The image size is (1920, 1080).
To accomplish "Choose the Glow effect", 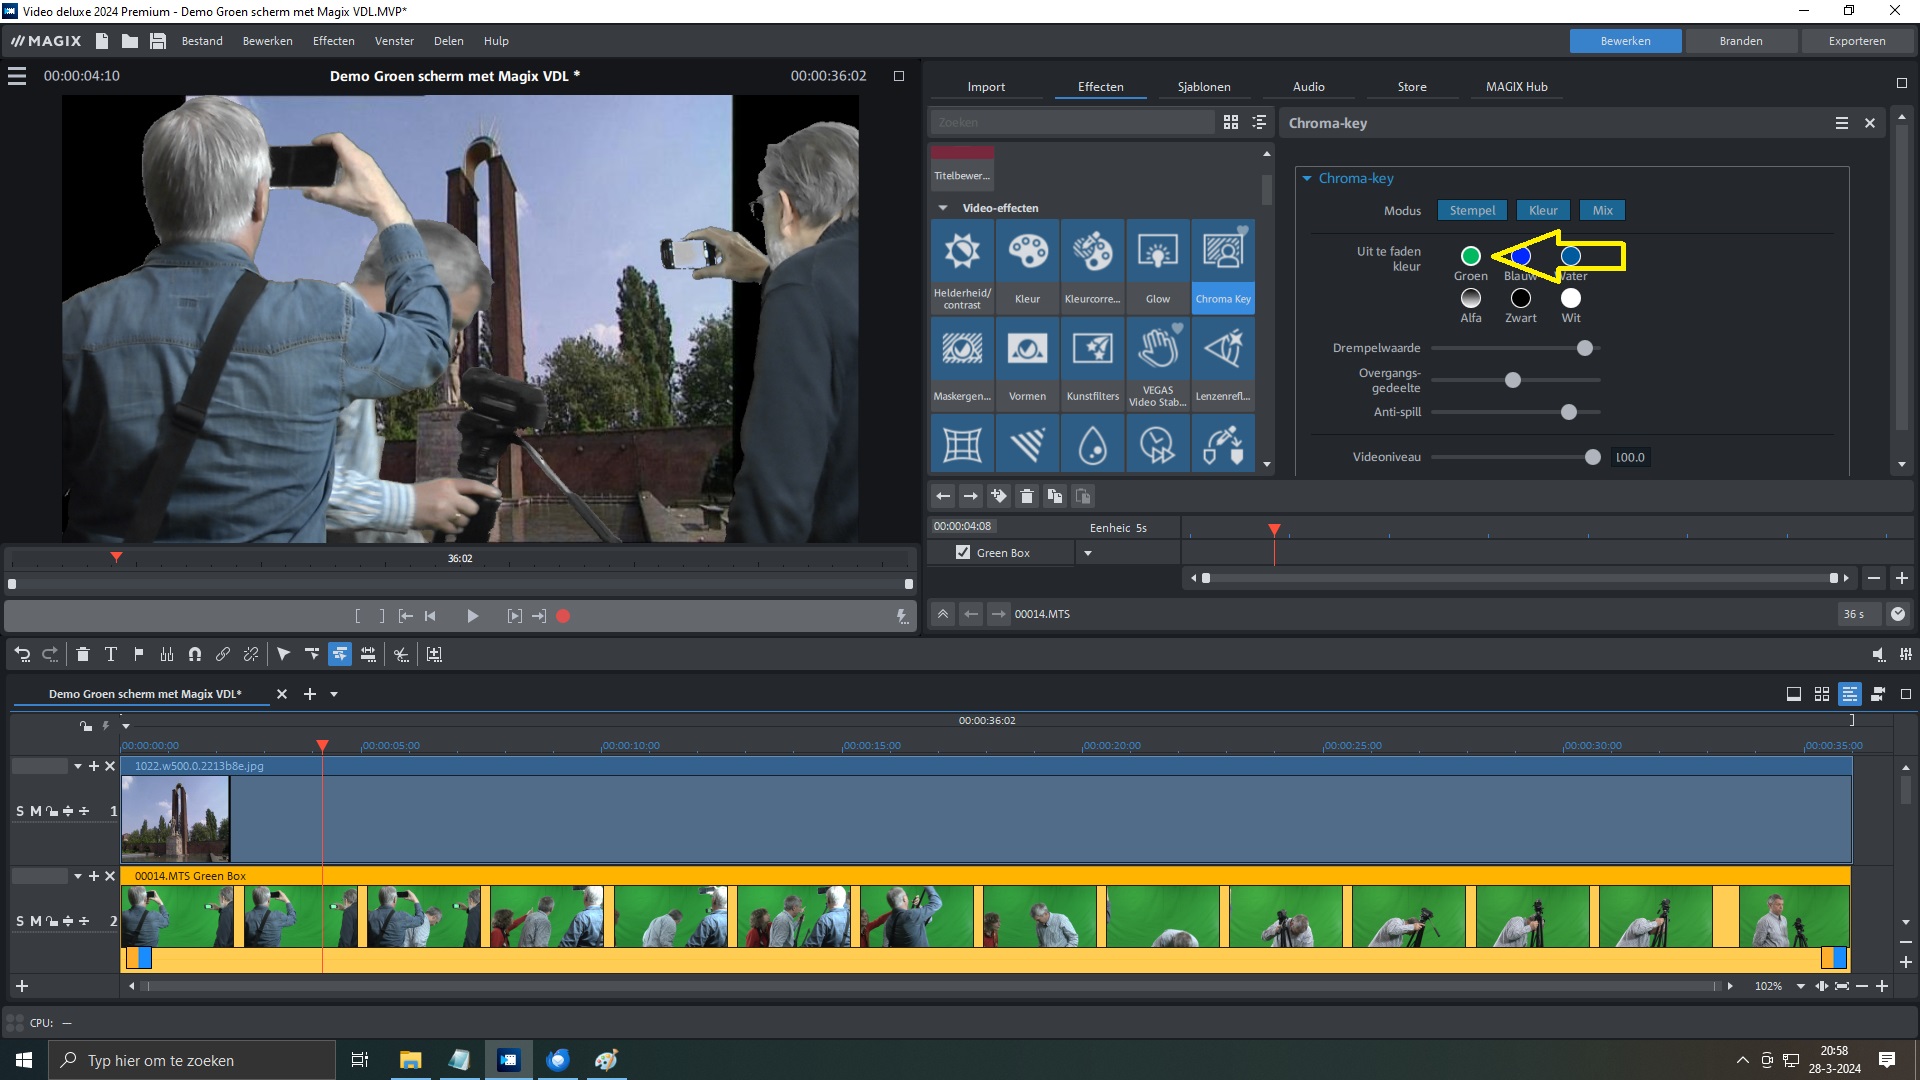I will tap(1157, 266).
